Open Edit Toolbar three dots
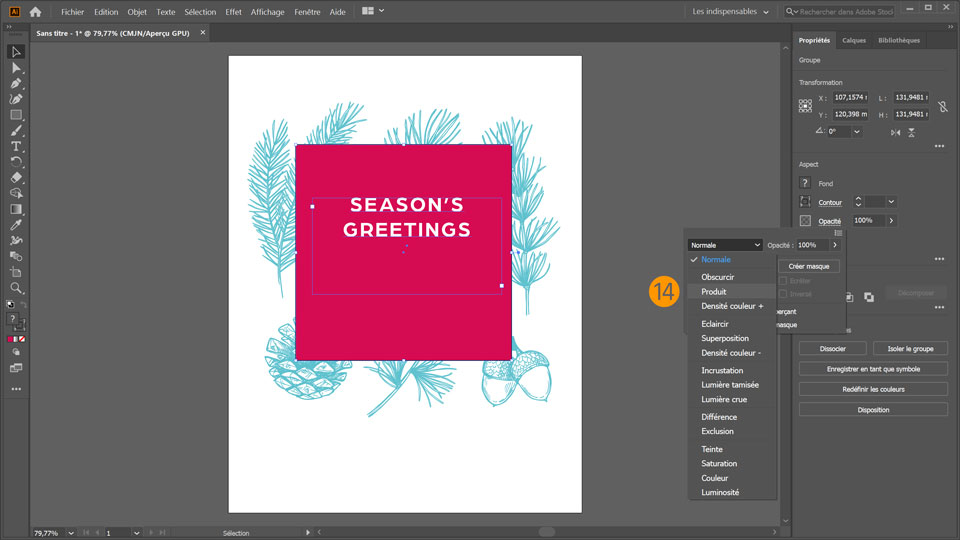 (x=16, y=389)
